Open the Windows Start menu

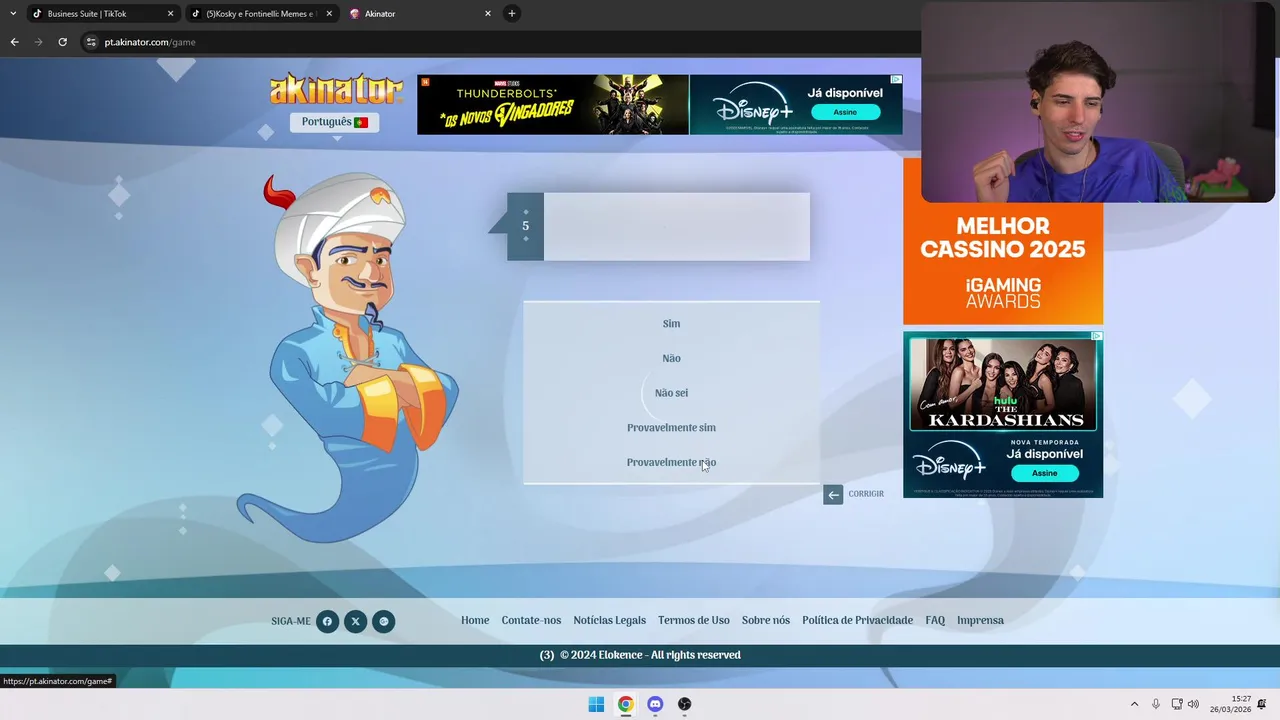tap(596, 704)
